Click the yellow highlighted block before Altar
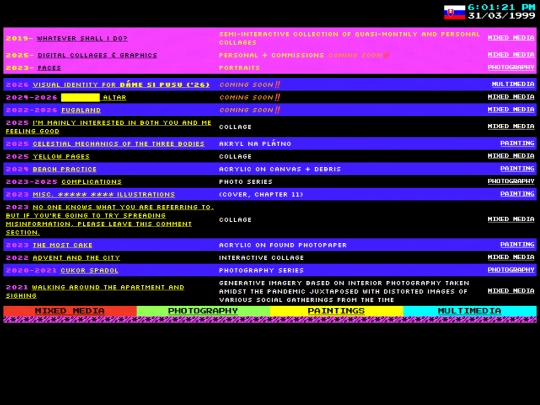 click(x=81, y=97)
